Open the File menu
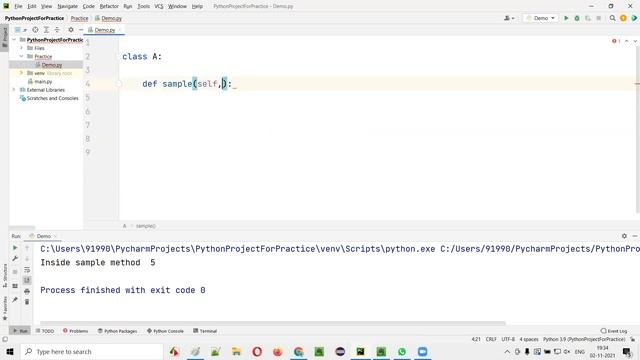This screenshot has height=360, width=640. coord(18,6)
